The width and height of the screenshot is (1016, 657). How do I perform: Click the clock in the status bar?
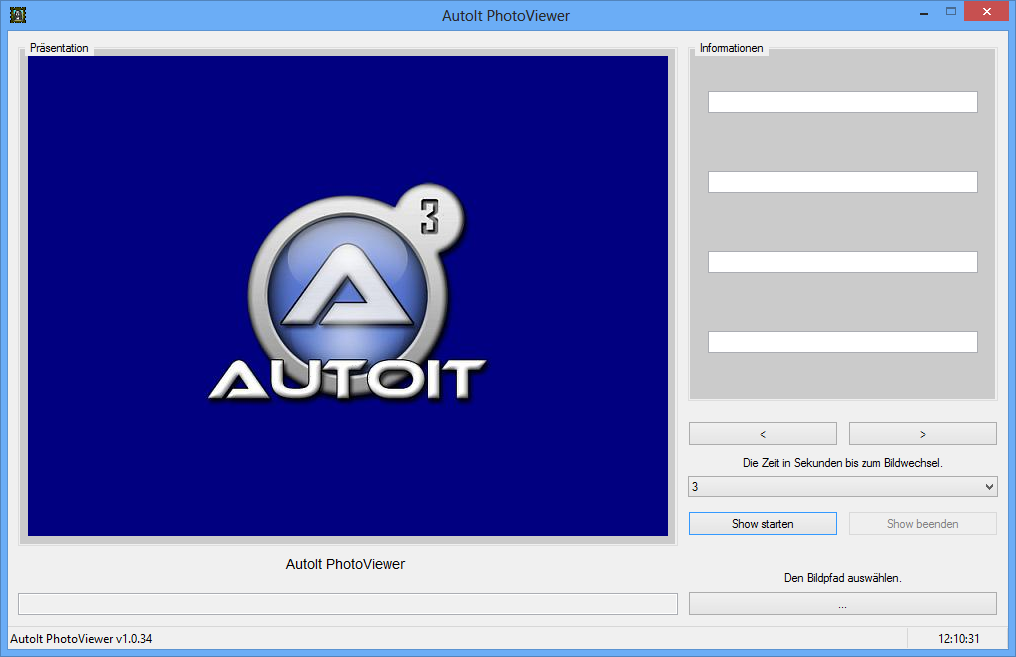click(x=958, y=639)
